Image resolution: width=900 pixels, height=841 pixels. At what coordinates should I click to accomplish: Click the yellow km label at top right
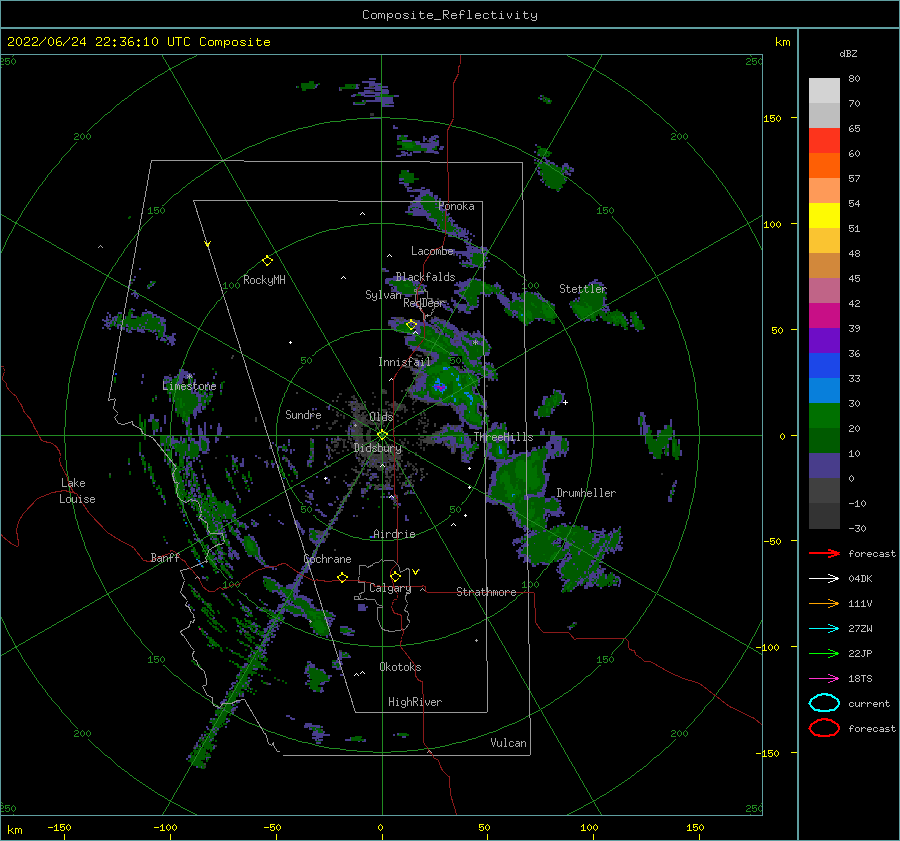coord(782,42)
